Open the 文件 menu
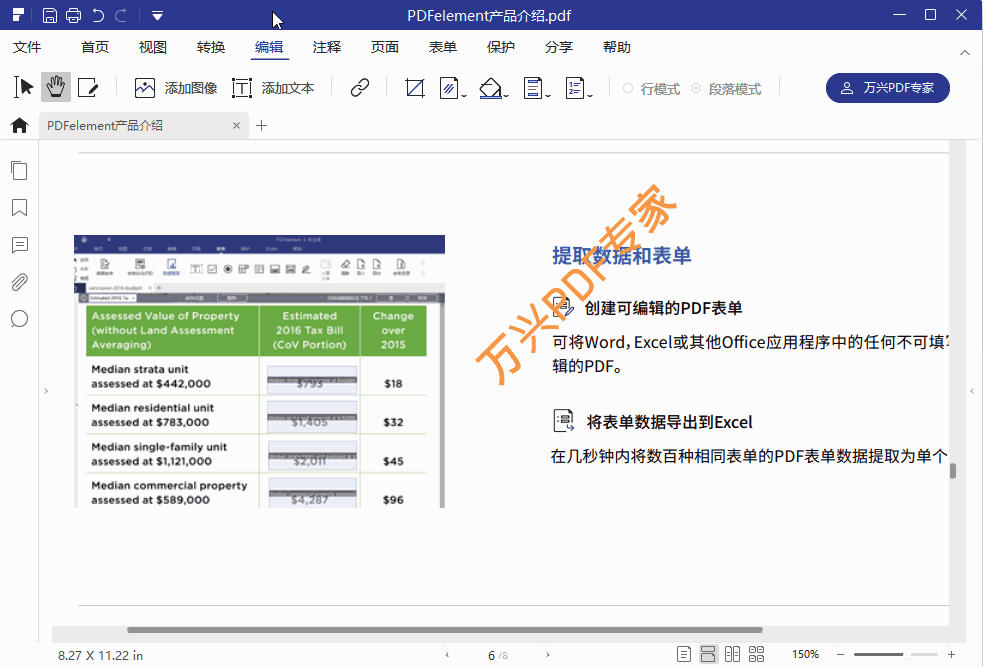983x667 pixels. point(27,47)
